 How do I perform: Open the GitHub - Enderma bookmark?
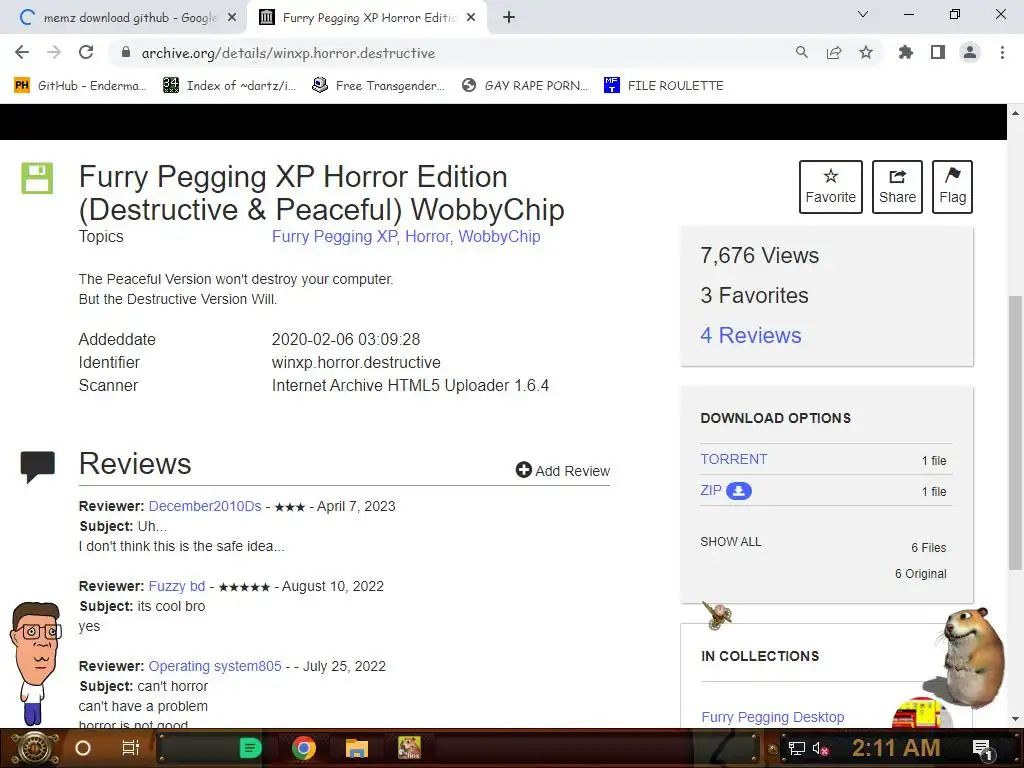point(80,86)
